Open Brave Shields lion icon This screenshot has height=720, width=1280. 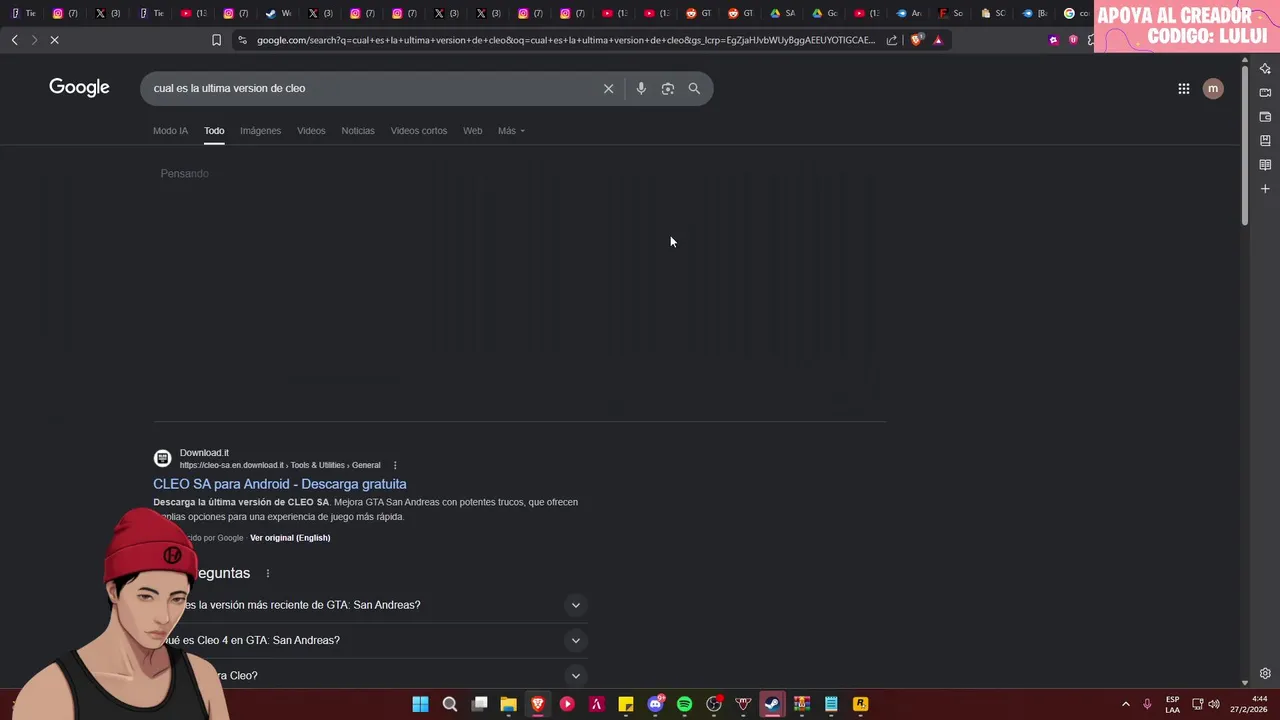pyautogui.click(x=916, y=40)
